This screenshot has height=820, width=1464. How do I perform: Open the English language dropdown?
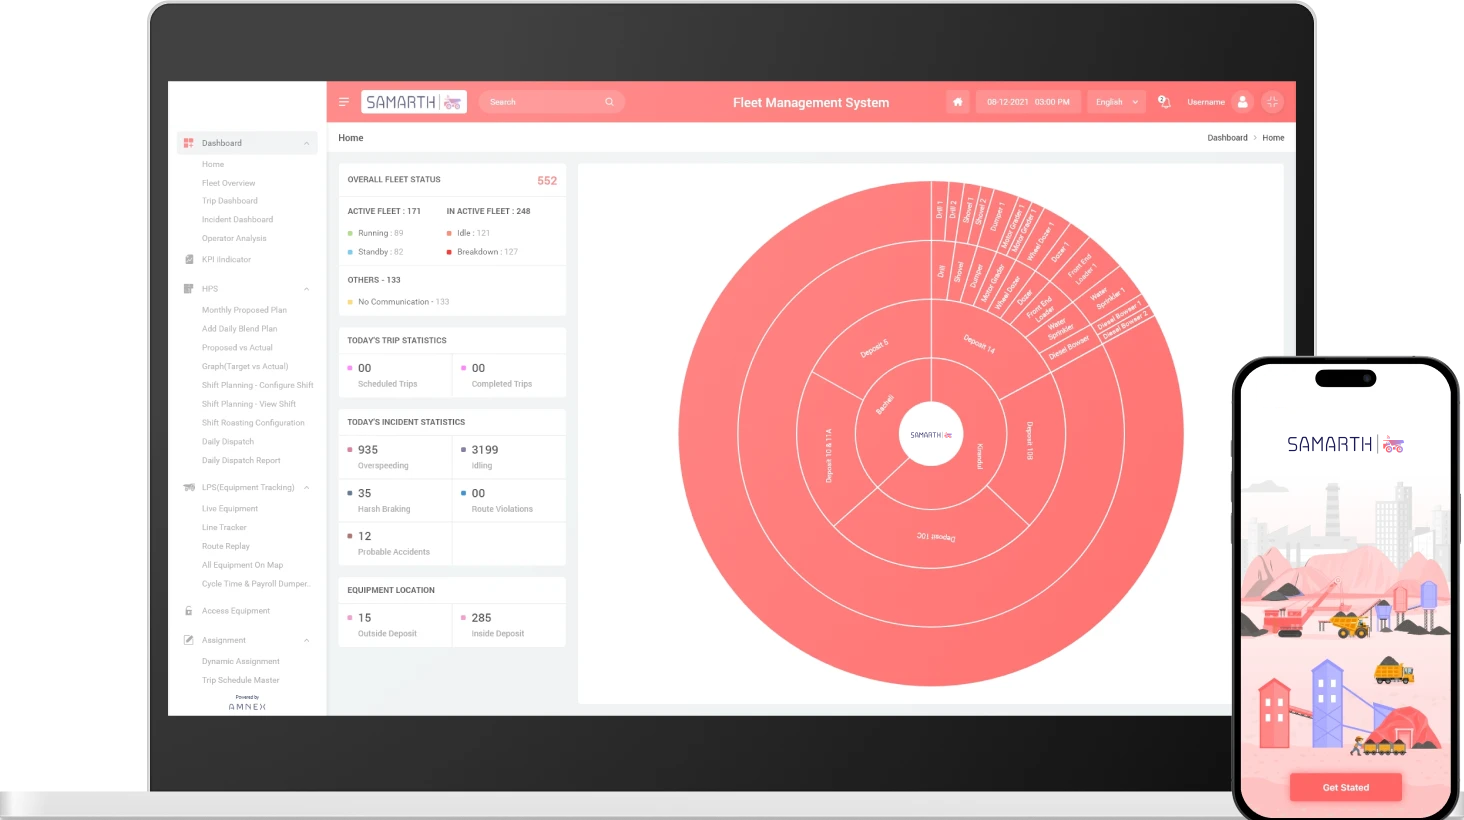tap(1116, 102)
